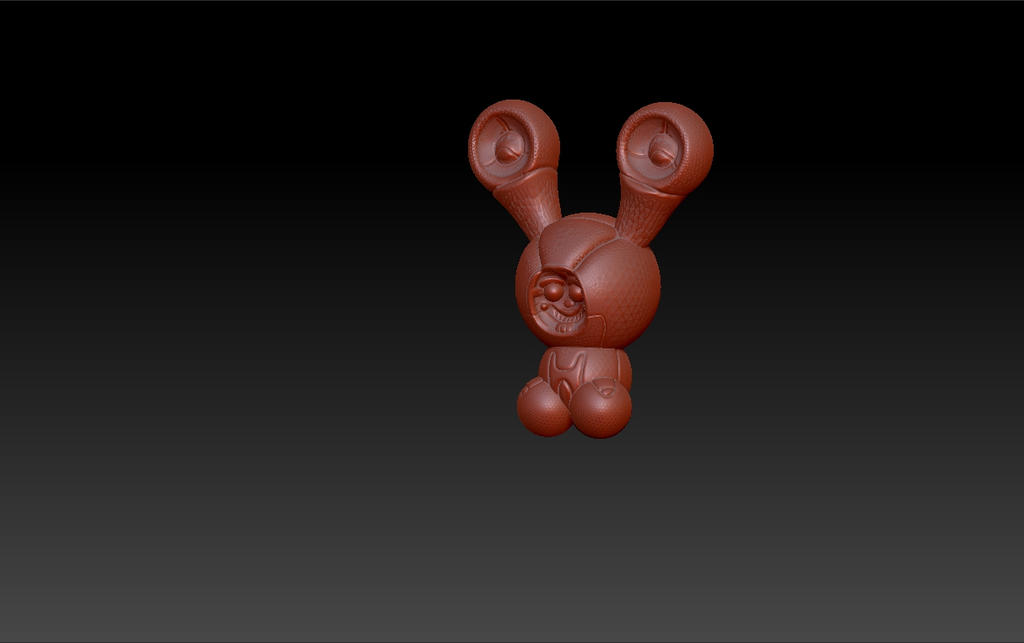Click the grinning mouth with teeth
This screenshot has width=1024, height=643.
562,318
